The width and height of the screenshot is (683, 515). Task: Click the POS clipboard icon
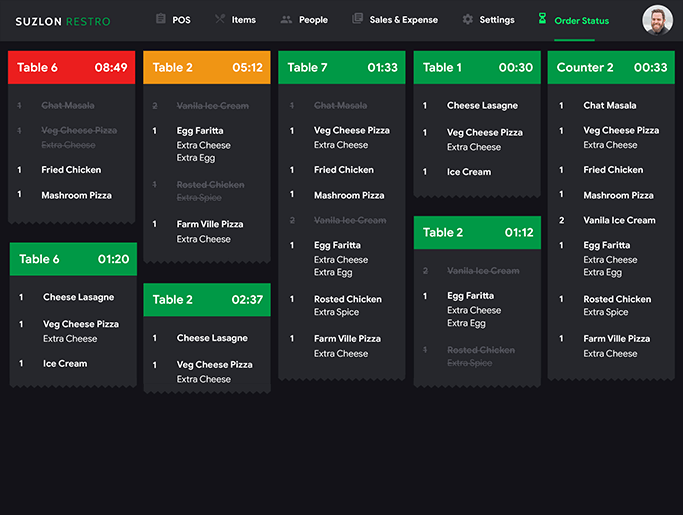pyautogui.click(x=161, y=19)
